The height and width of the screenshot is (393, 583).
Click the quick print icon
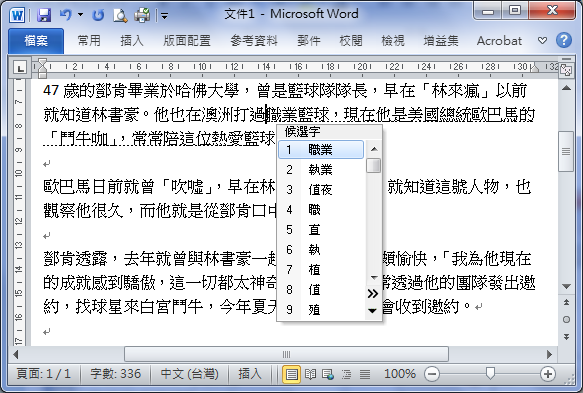point(142,15)
